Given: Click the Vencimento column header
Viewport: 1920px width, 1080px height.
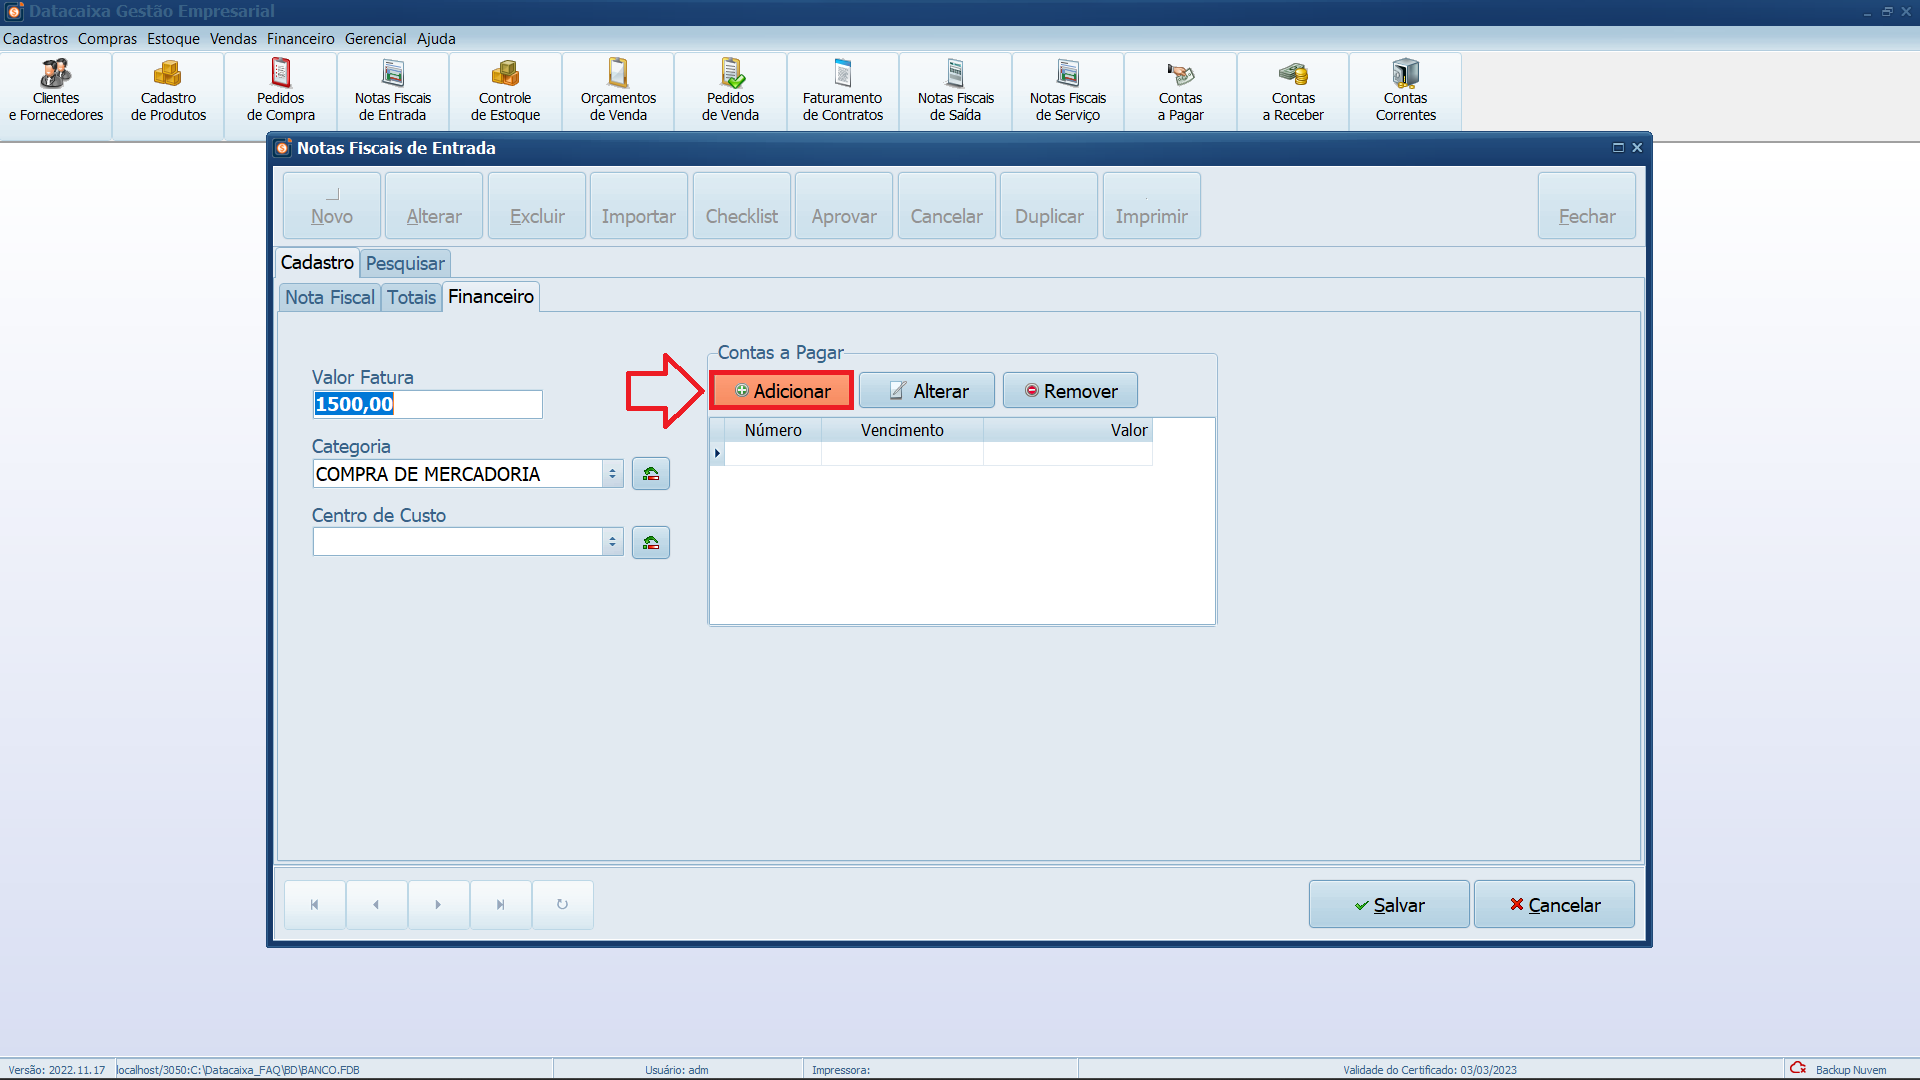Looking at the screenshot, I should (x=901, y=430).
